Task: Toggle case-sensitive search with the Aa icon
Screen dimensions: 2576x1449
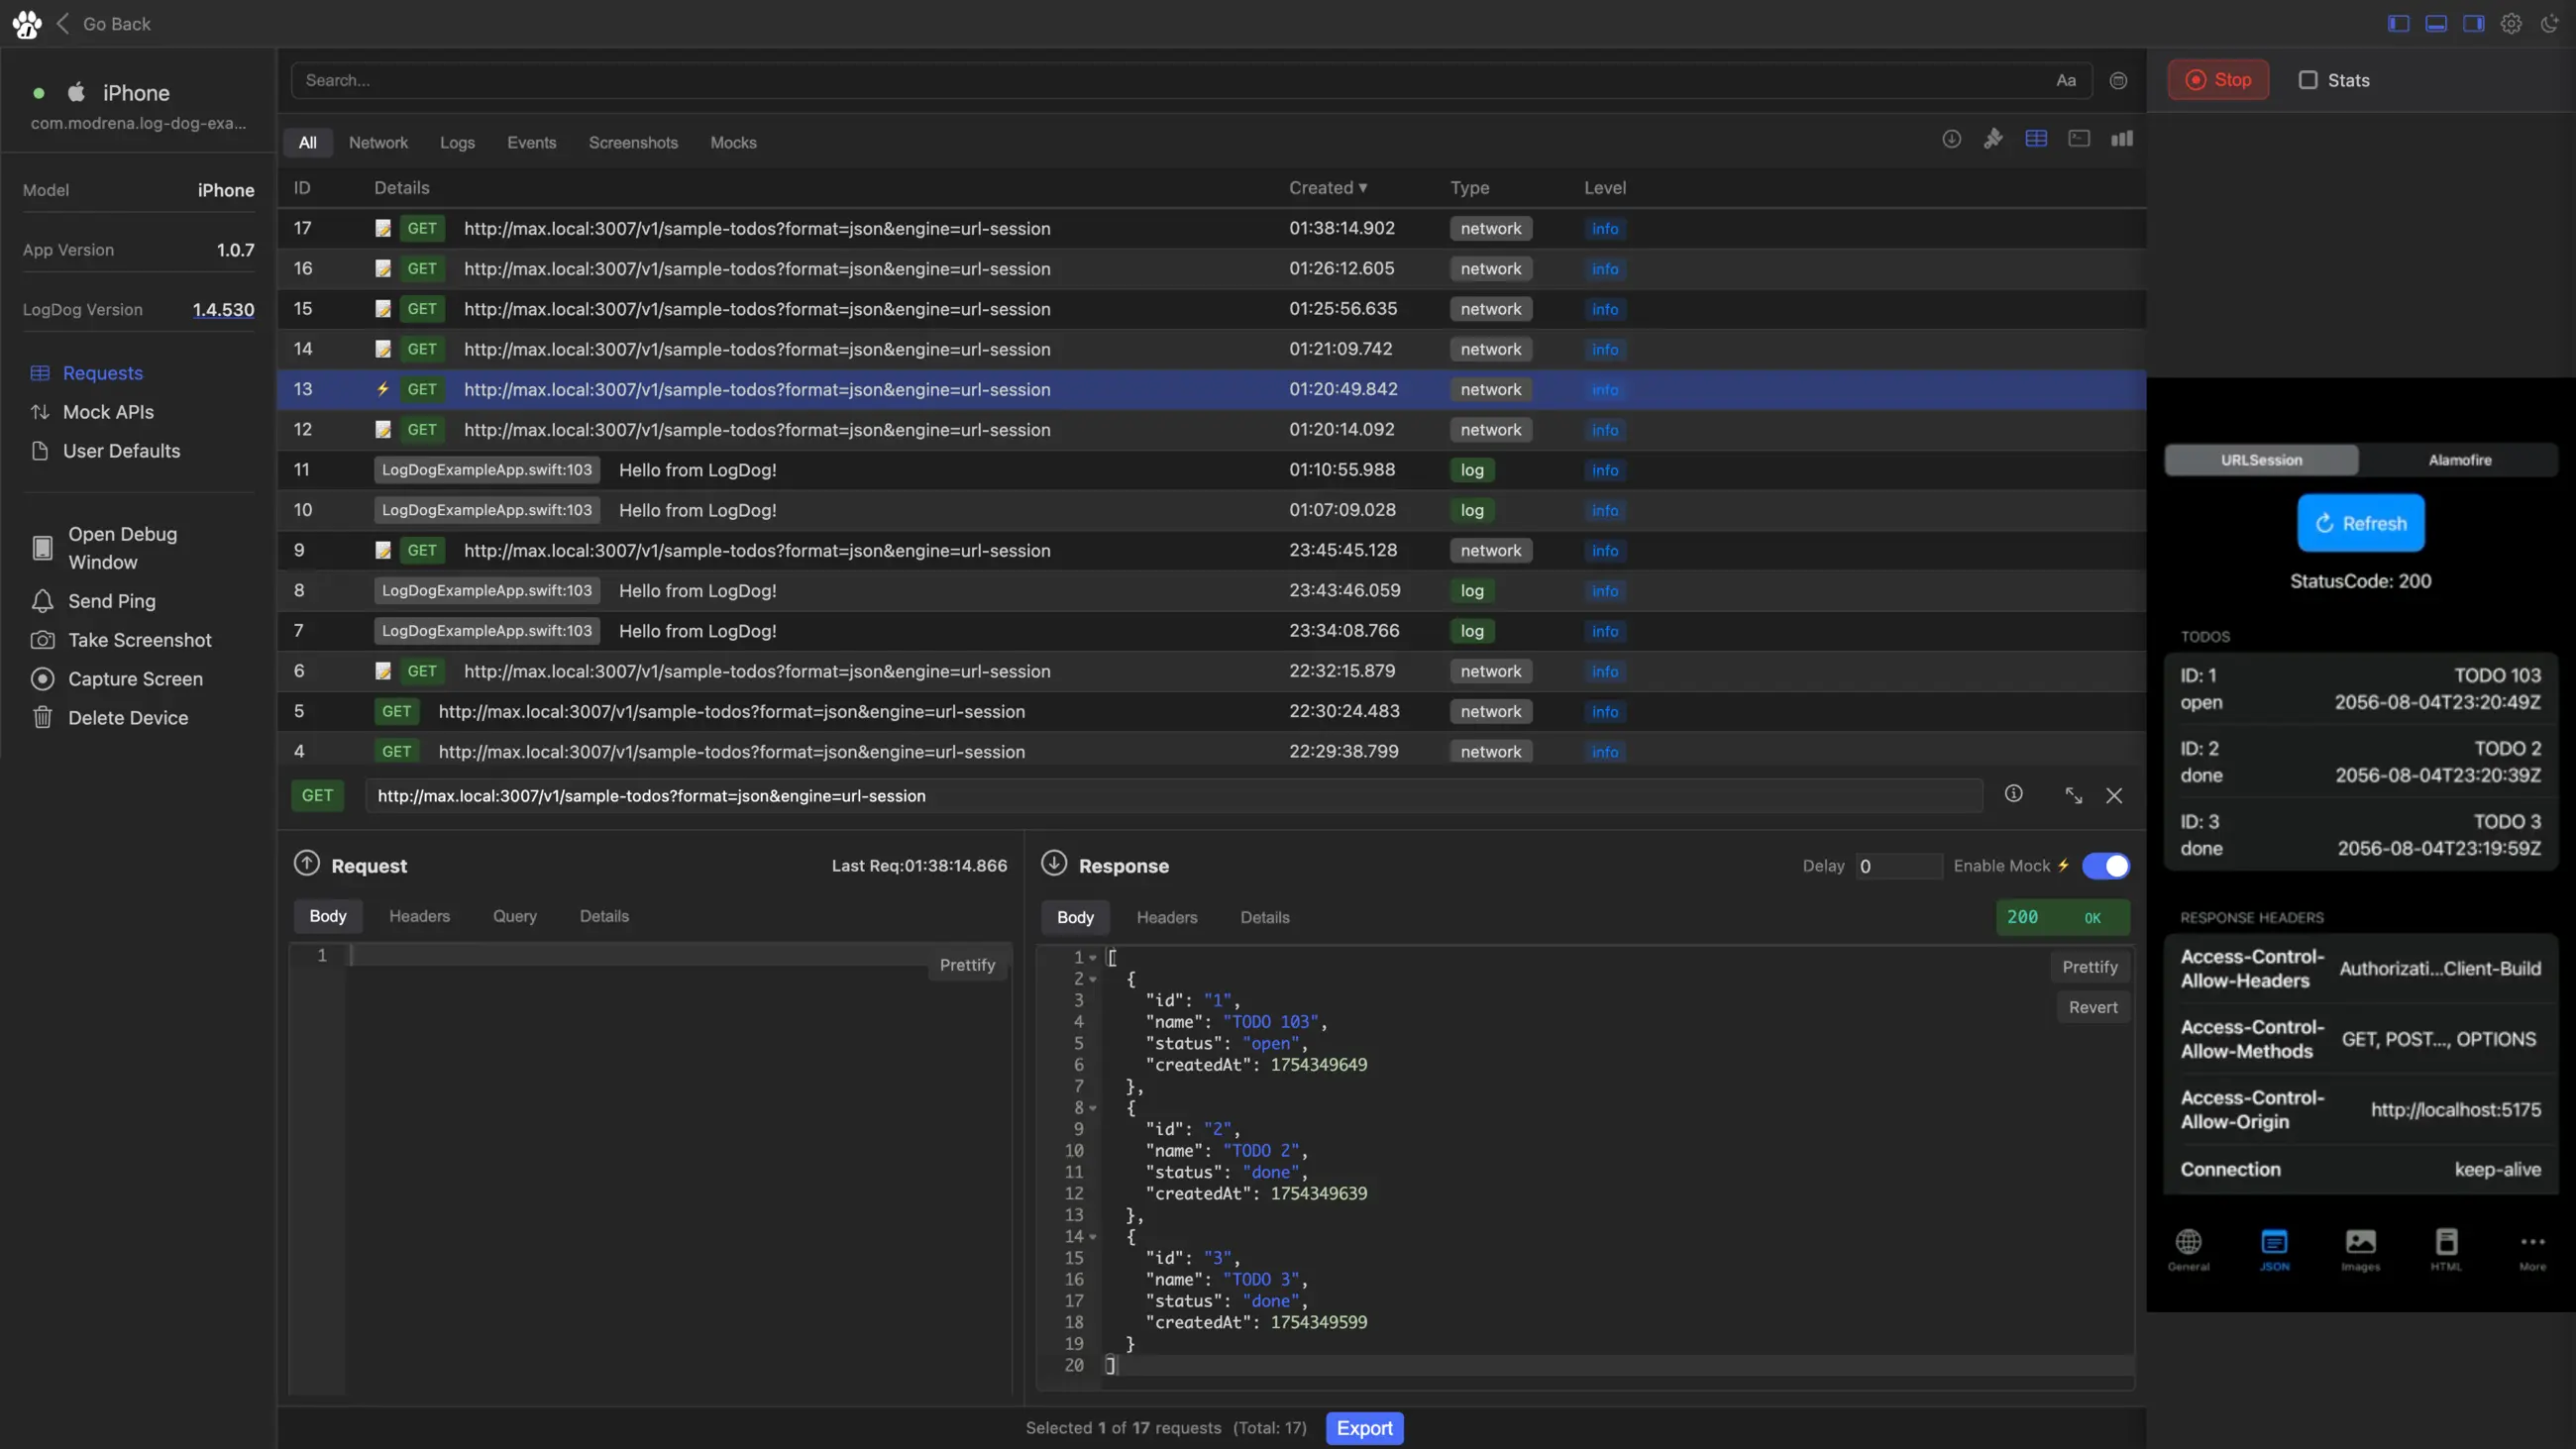Action: coord(2066,80)
